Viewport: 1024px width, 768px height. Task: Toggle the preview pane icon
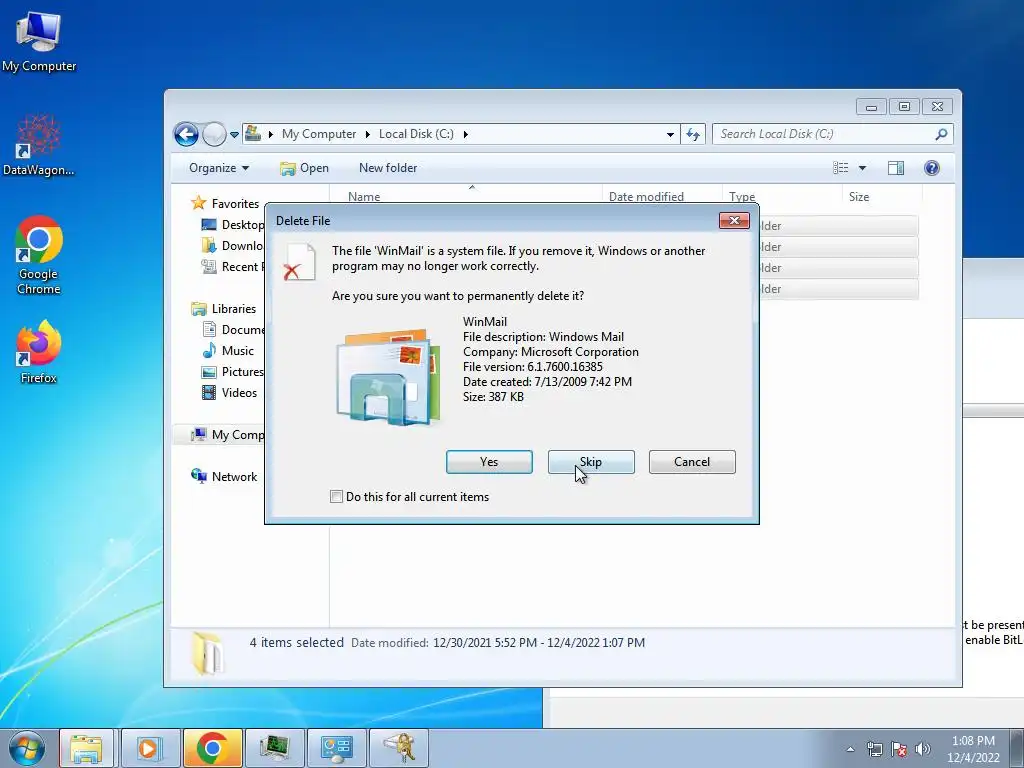coord(896,168)
